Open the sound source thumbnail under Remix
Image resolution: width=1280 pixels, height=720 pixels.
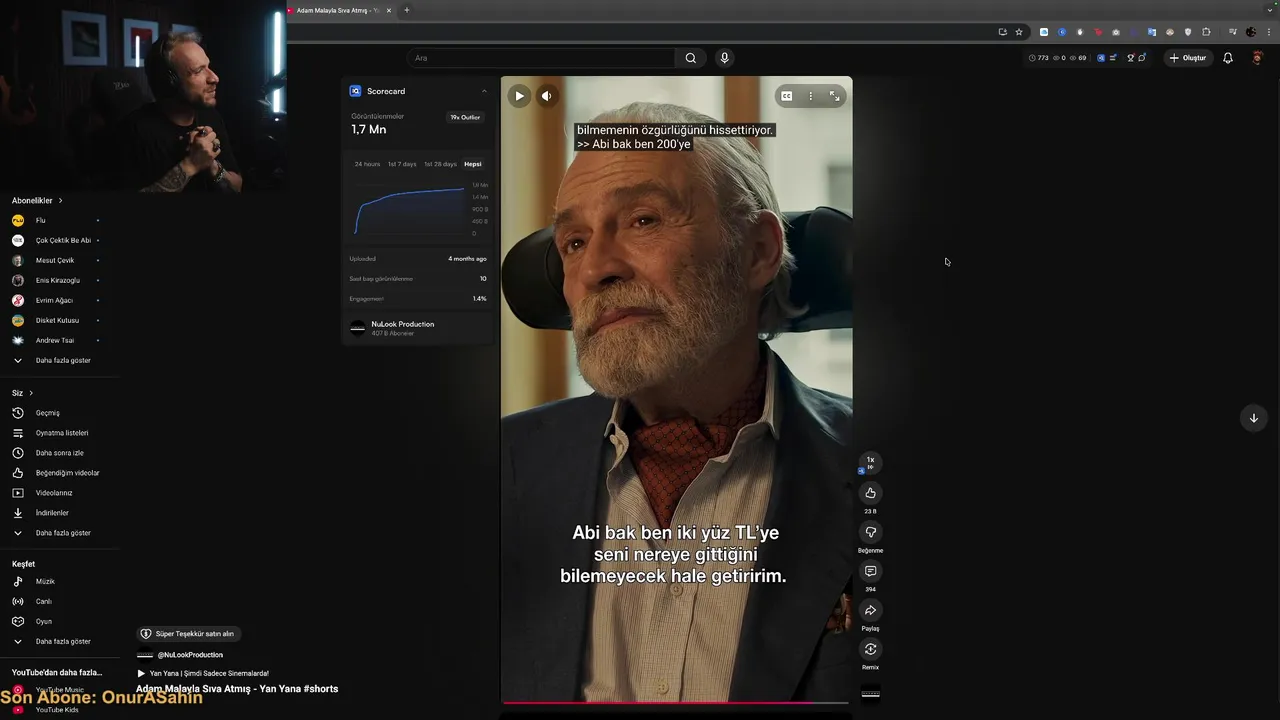click(871, 693)
